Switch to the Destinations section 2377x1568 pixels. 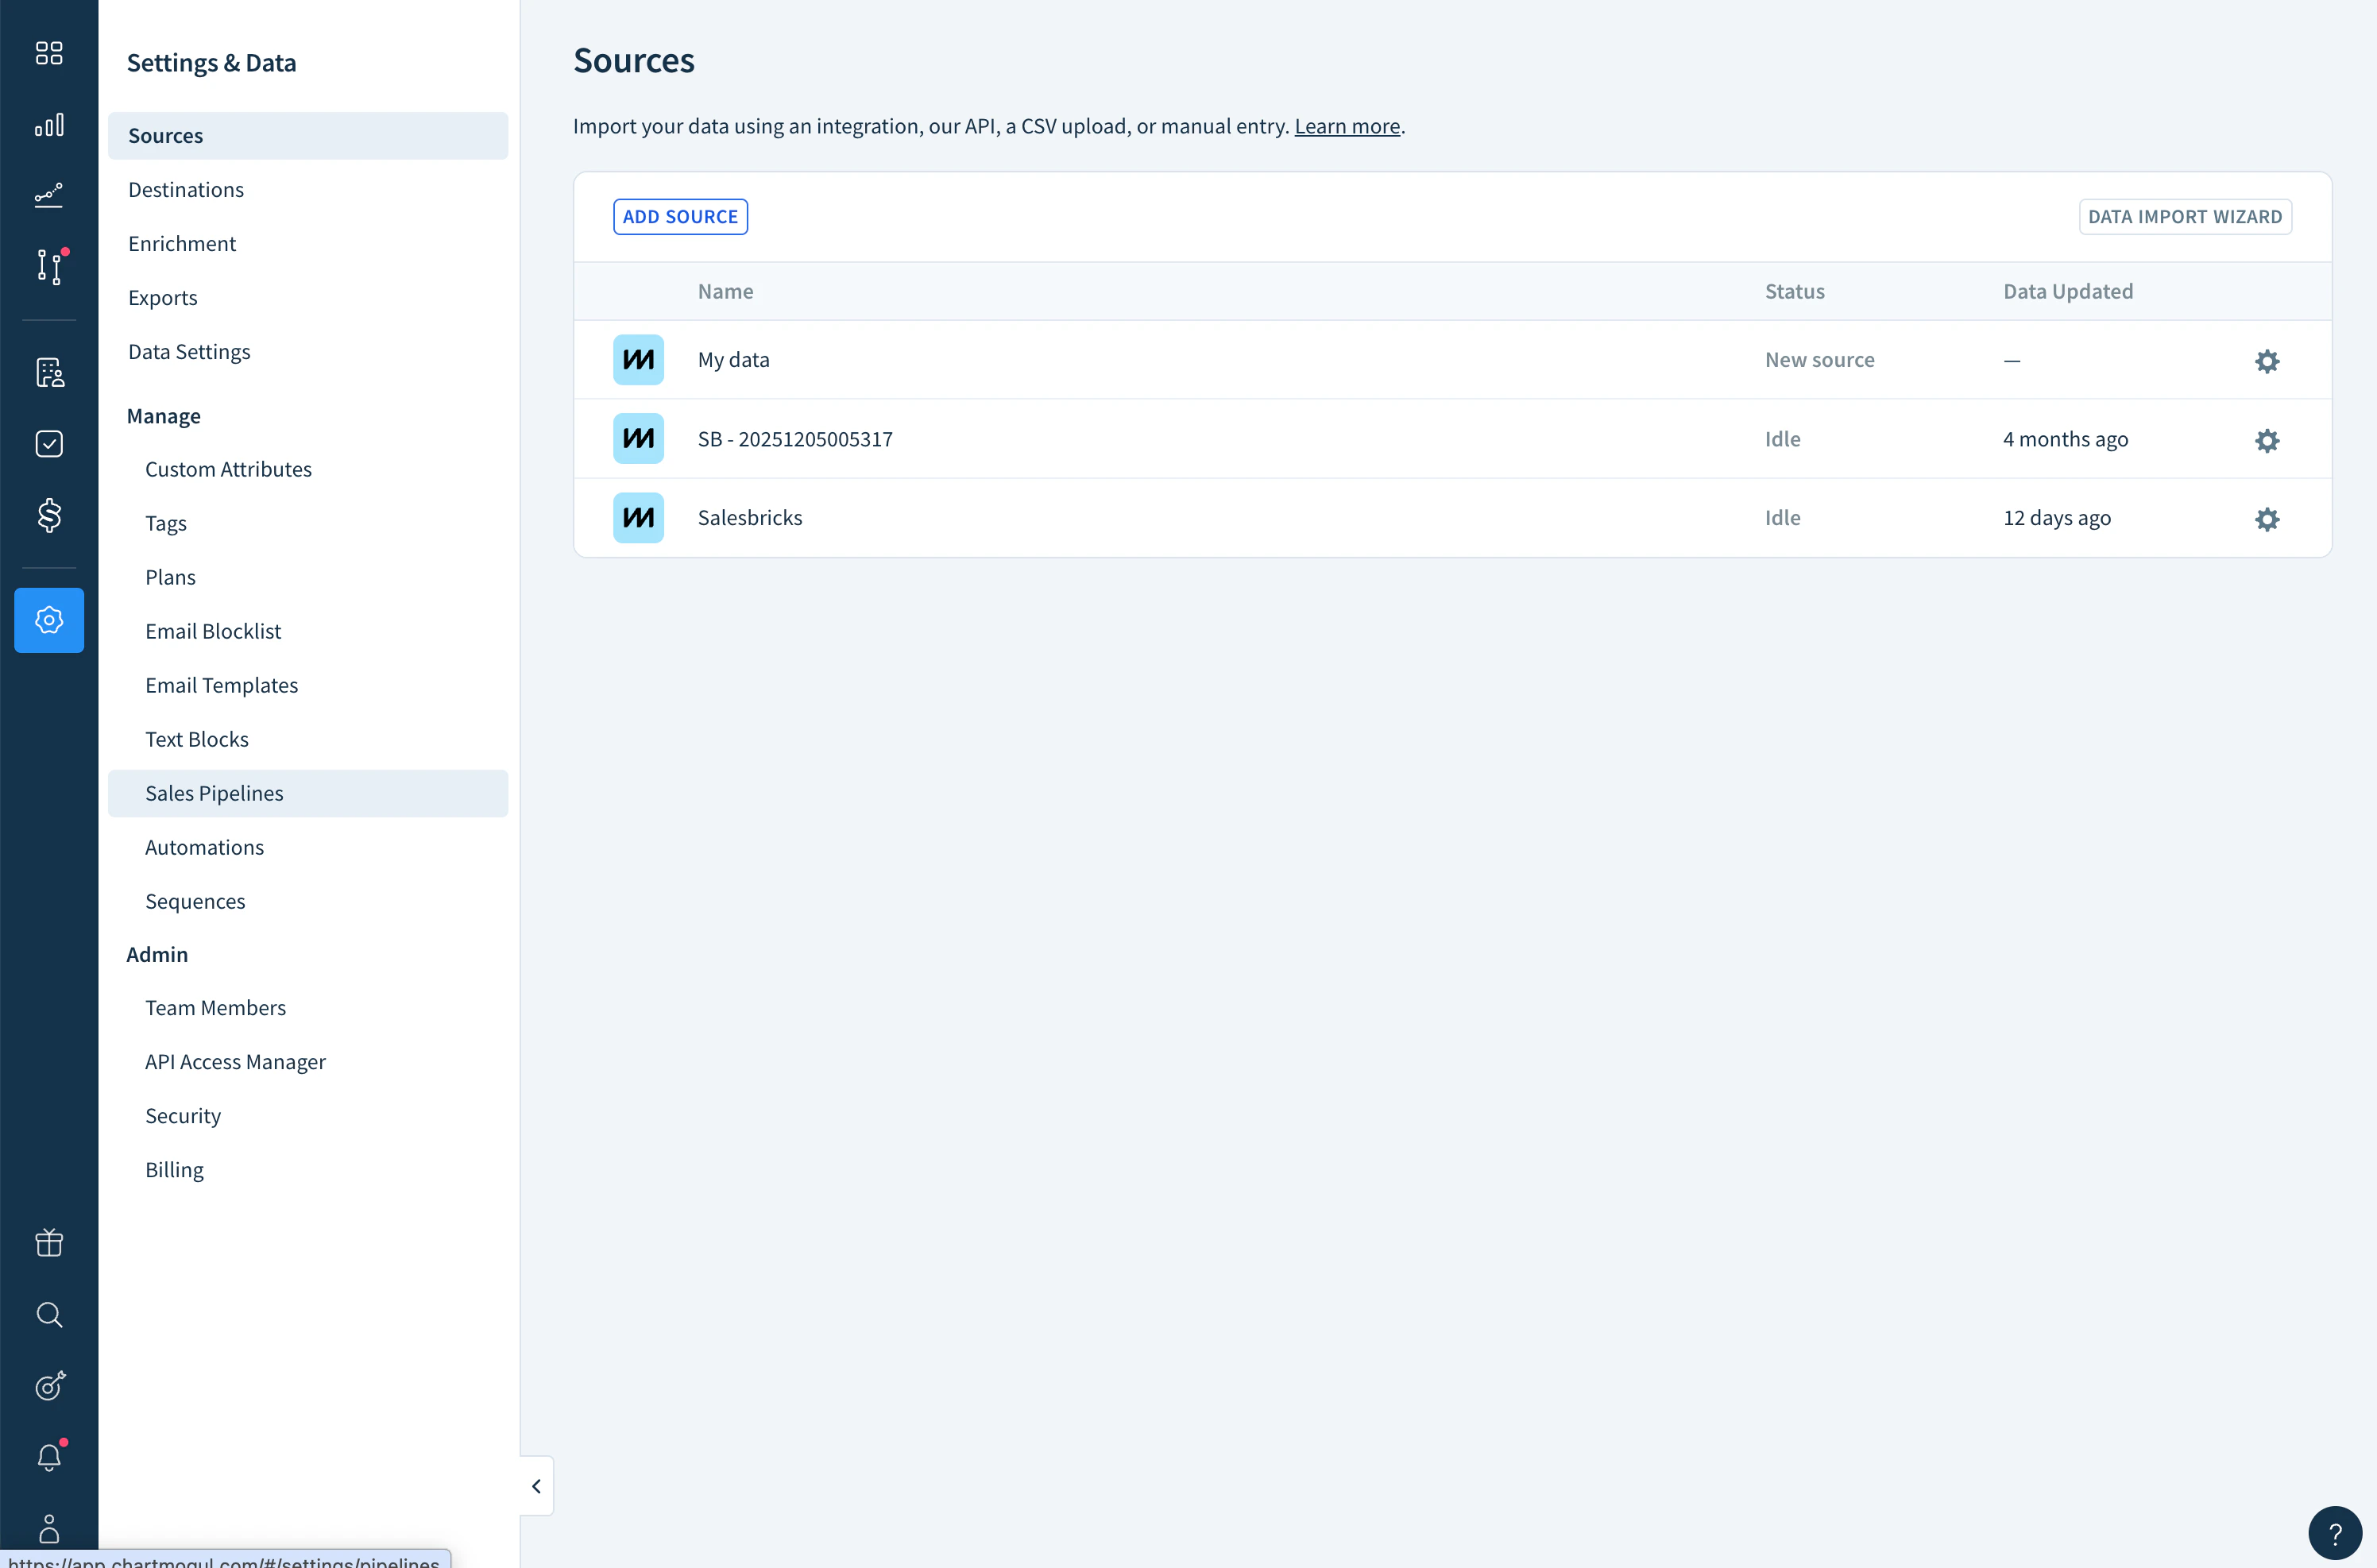(186, 189)
